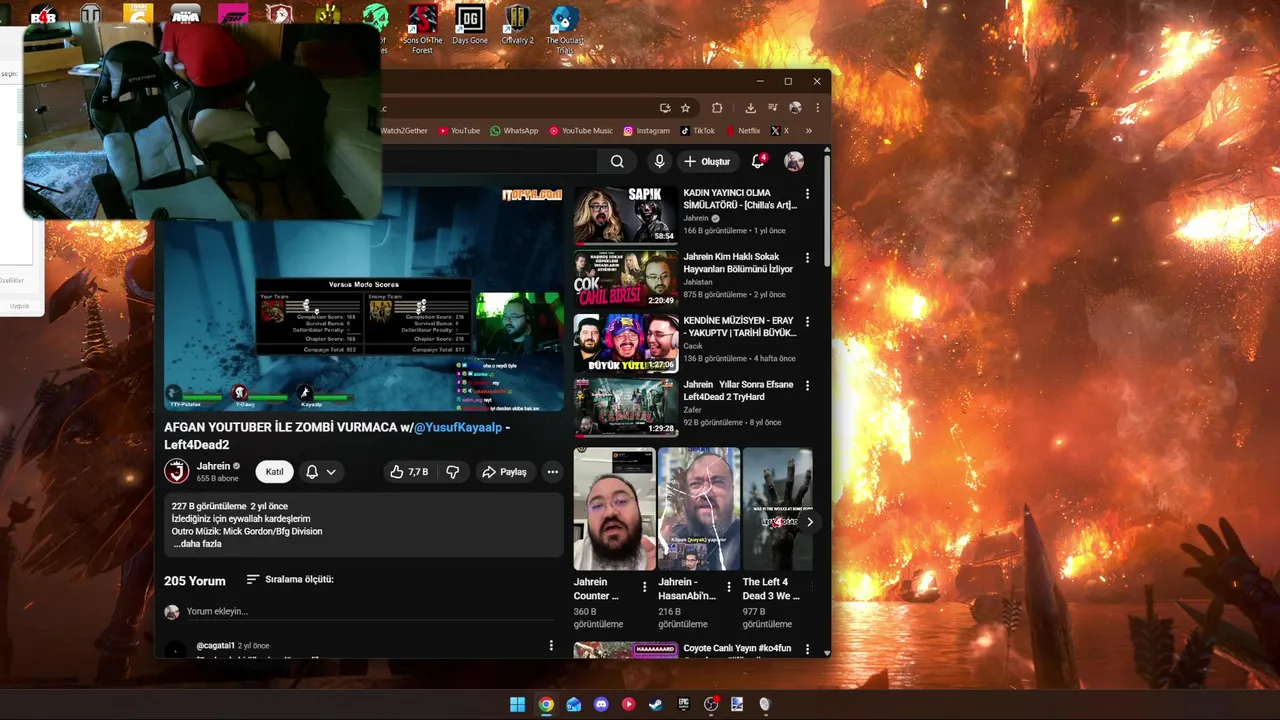Click the YouTube search magnifier button
The width and height of the screenshot is (1280, 720).
(x=617, y=161)
